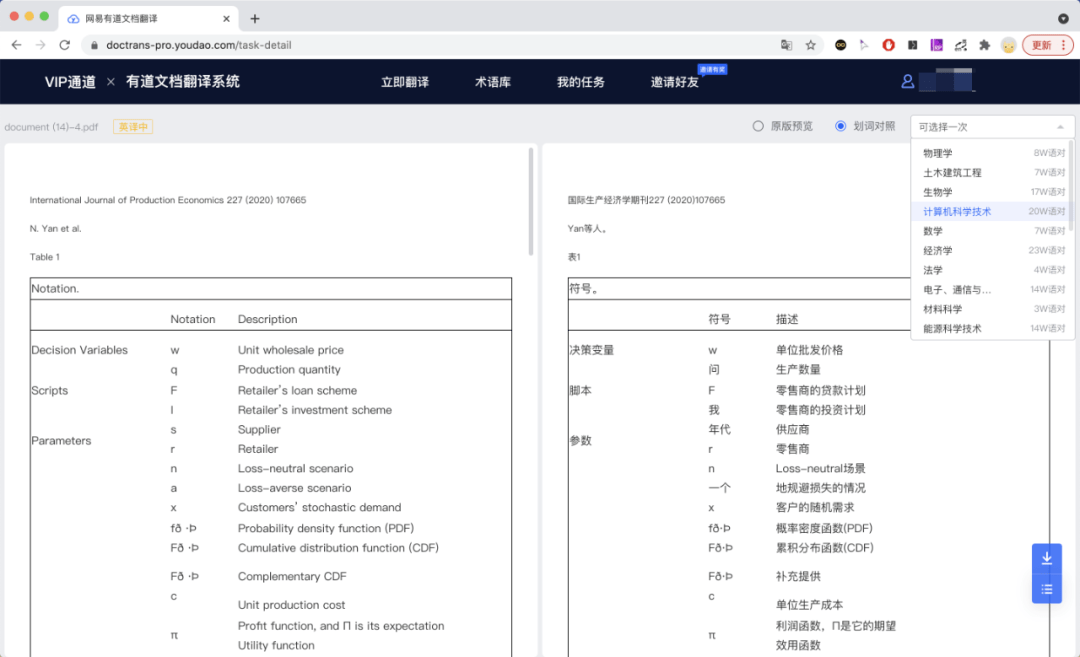Click 'Unit wholesale price' in source table
This screenshot has height=657, width=1080.
291,350
